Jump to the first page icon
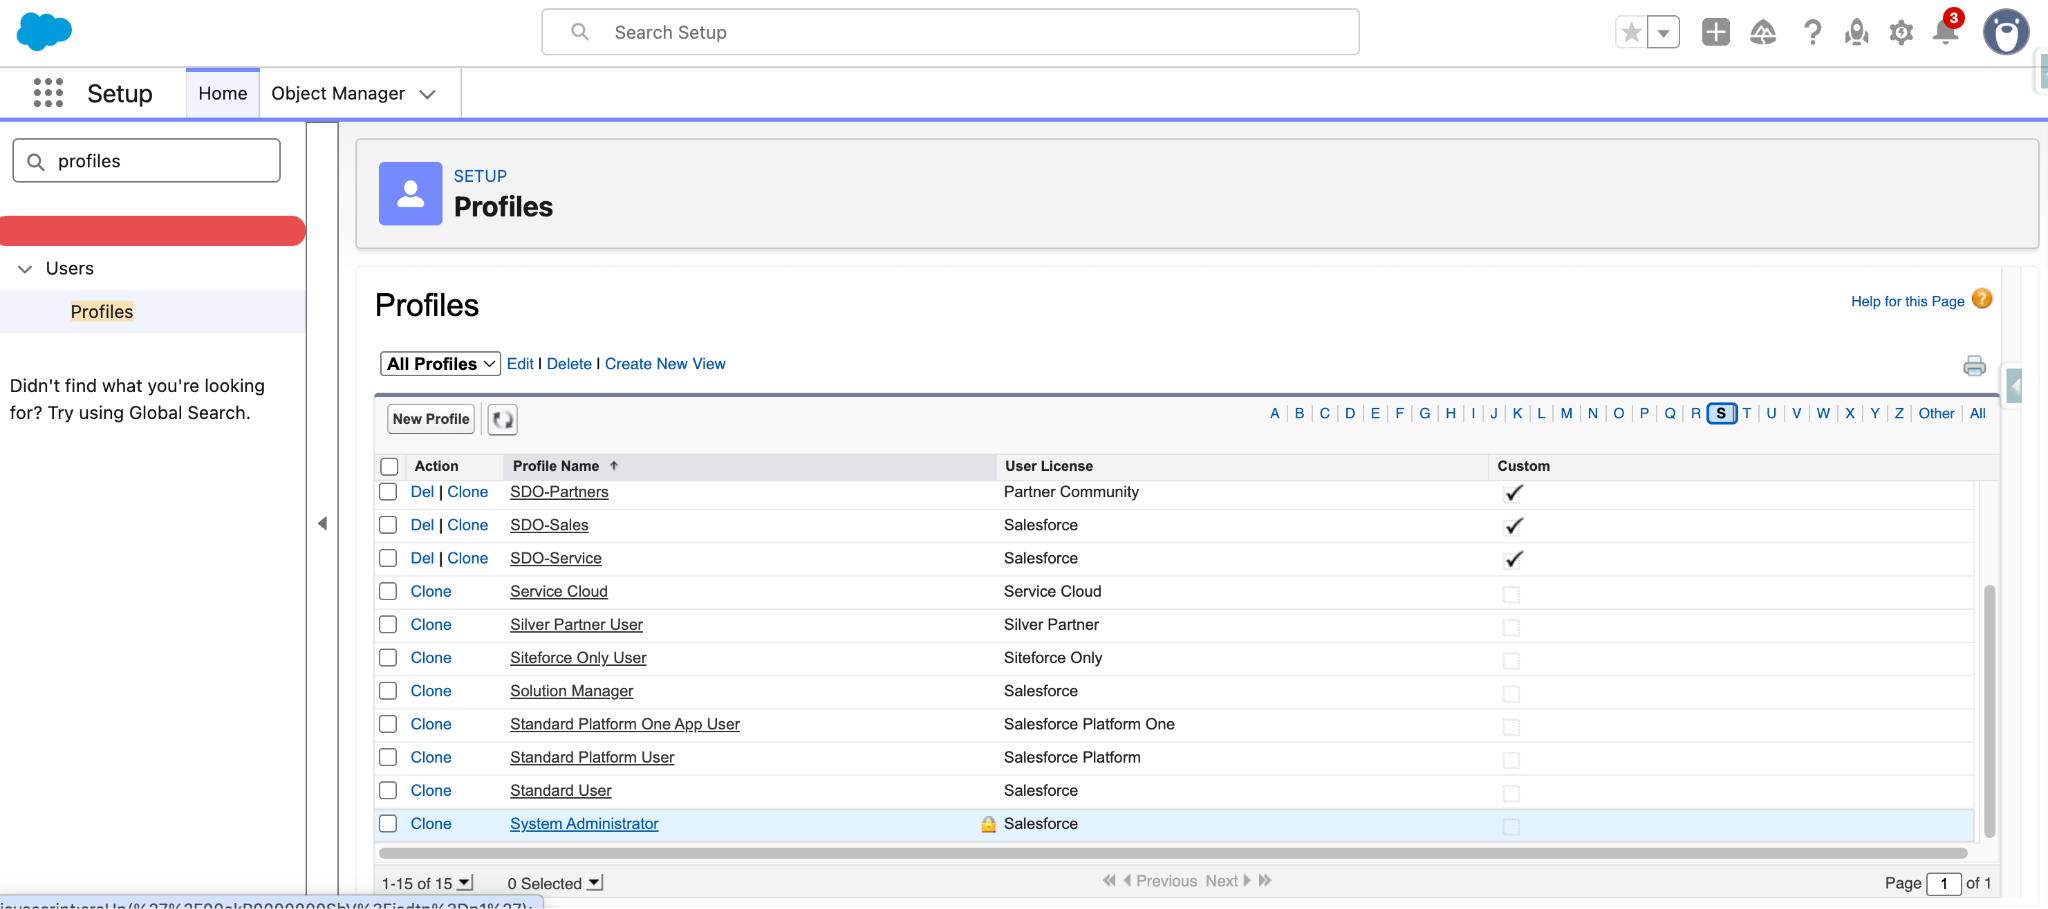The width and height of the screenshot is (2048, 909). [1108, 880]
